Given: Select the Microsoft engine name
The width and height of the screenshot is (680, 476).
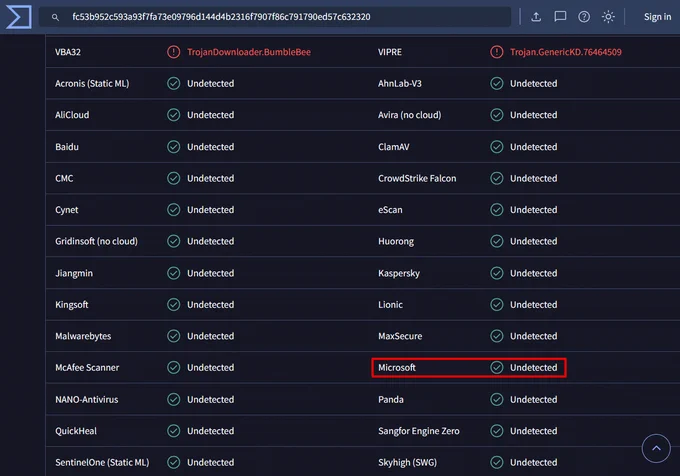Looking at the screenshot, I should [397, 368].
